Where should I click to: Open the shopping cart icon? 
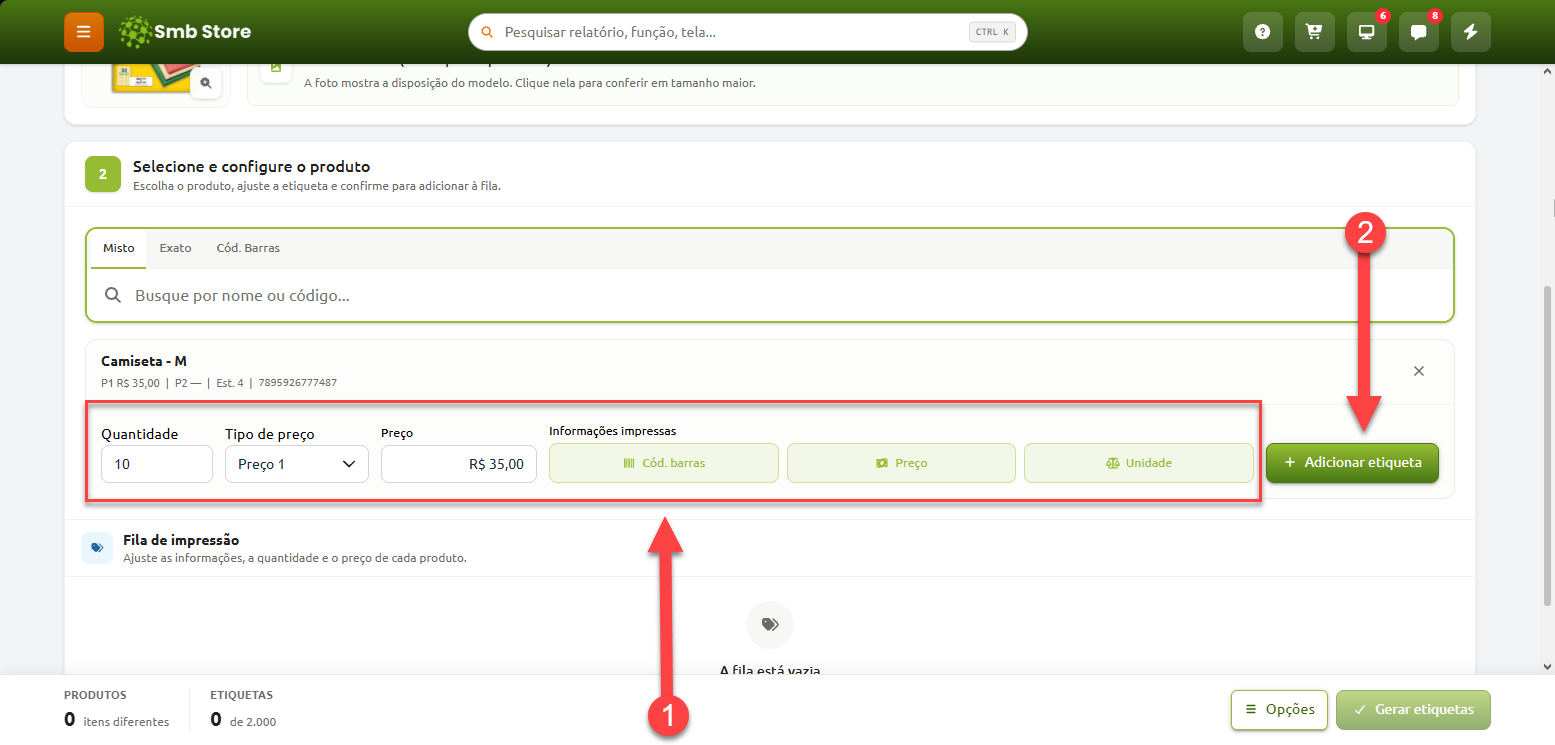(x=1315, y=32)
